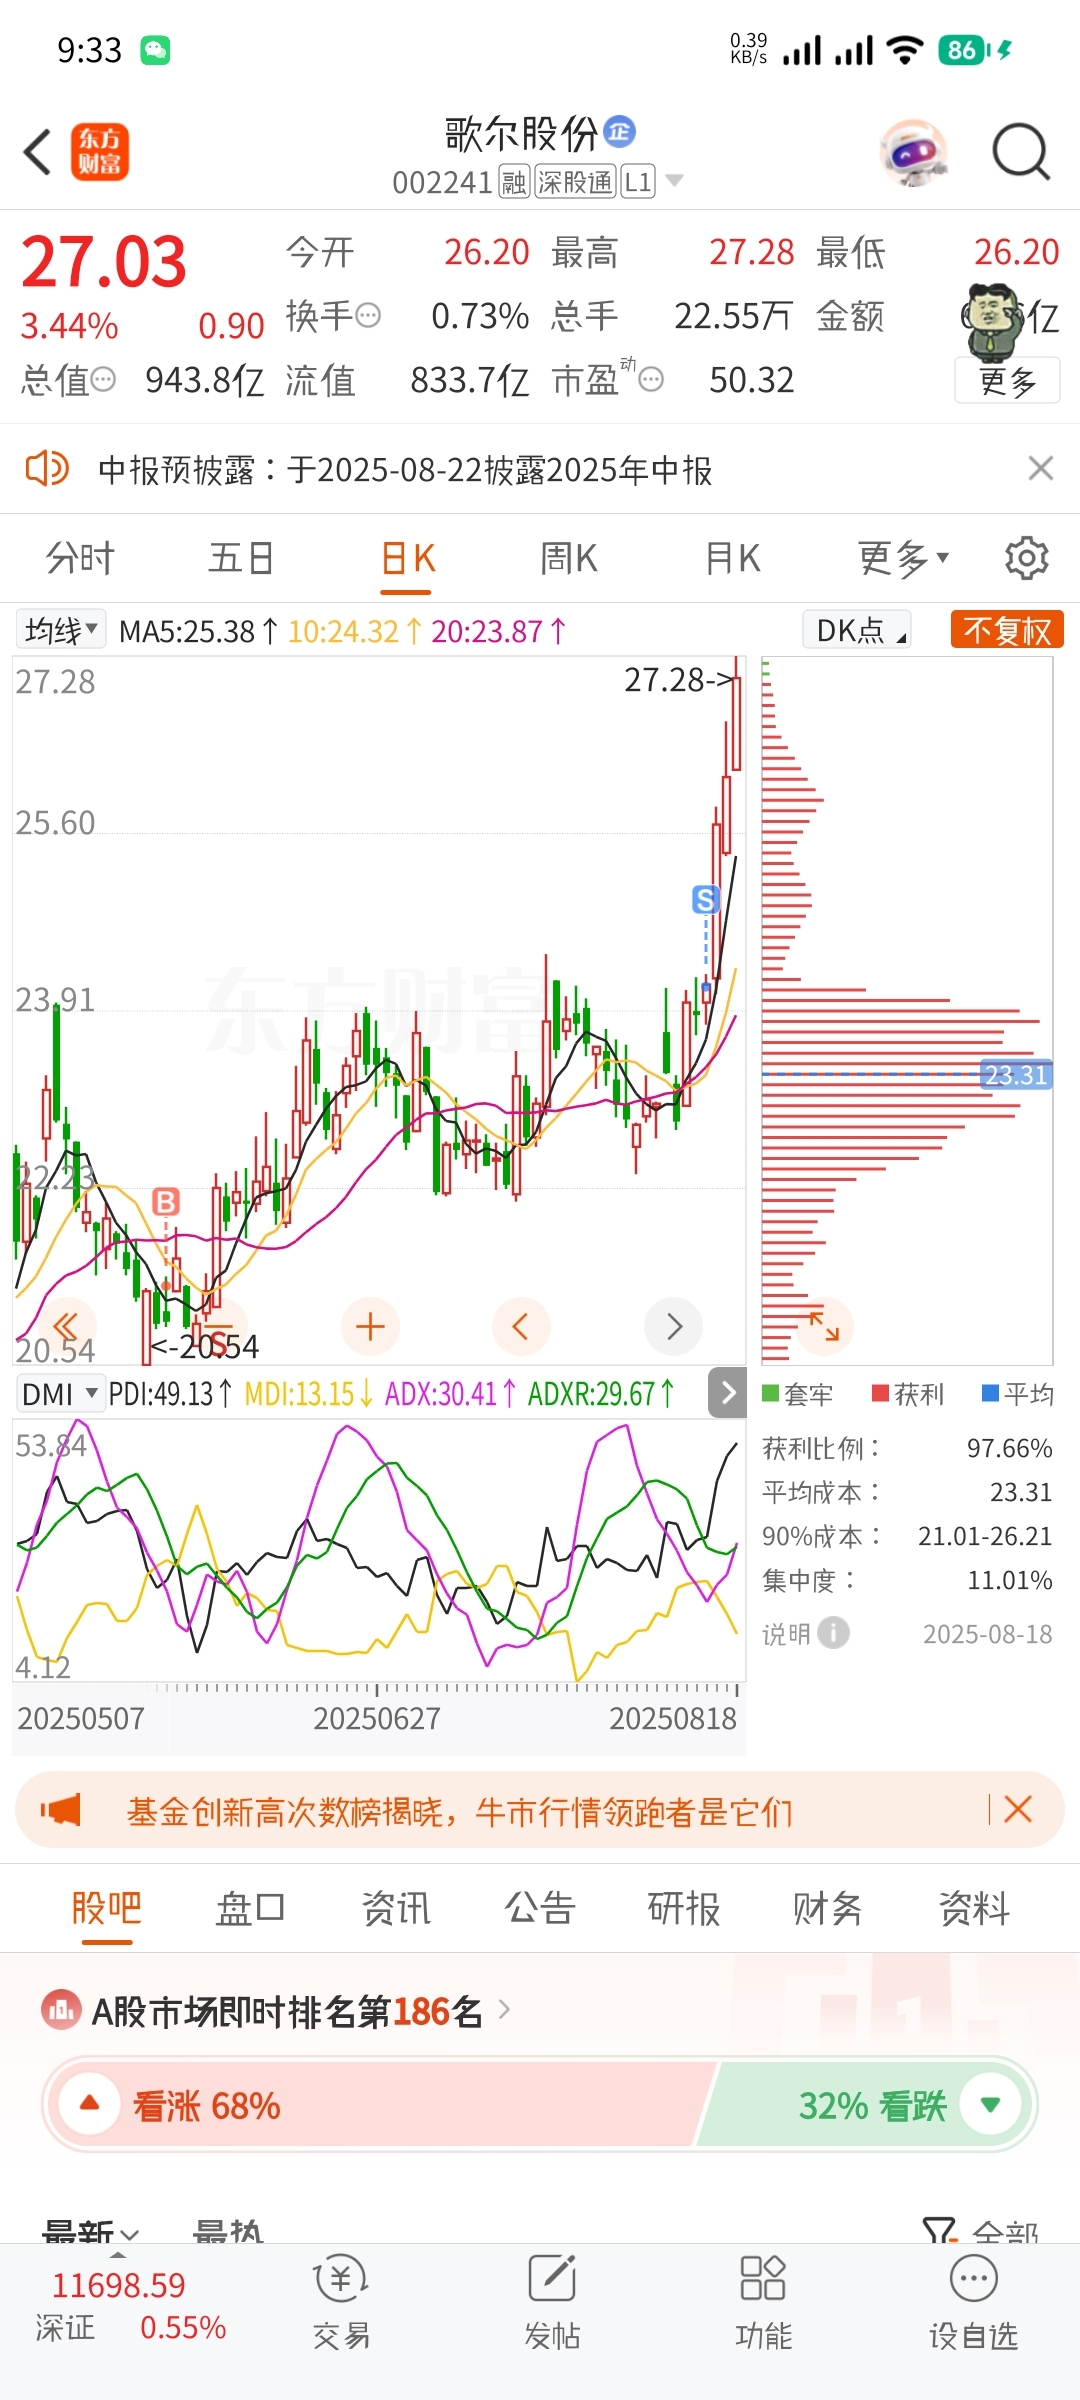1080x2400 pixels.
Task: Tap the L1 quote level tag
Action: pos(638,182)
